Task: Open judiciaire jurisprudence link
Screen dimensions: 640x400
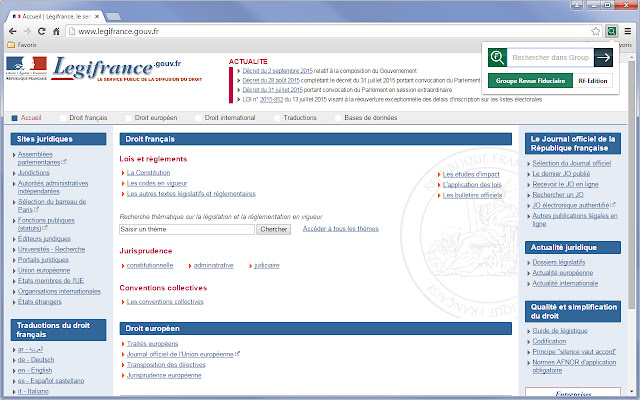Action: pyautogui.click(x=267, y=265)
